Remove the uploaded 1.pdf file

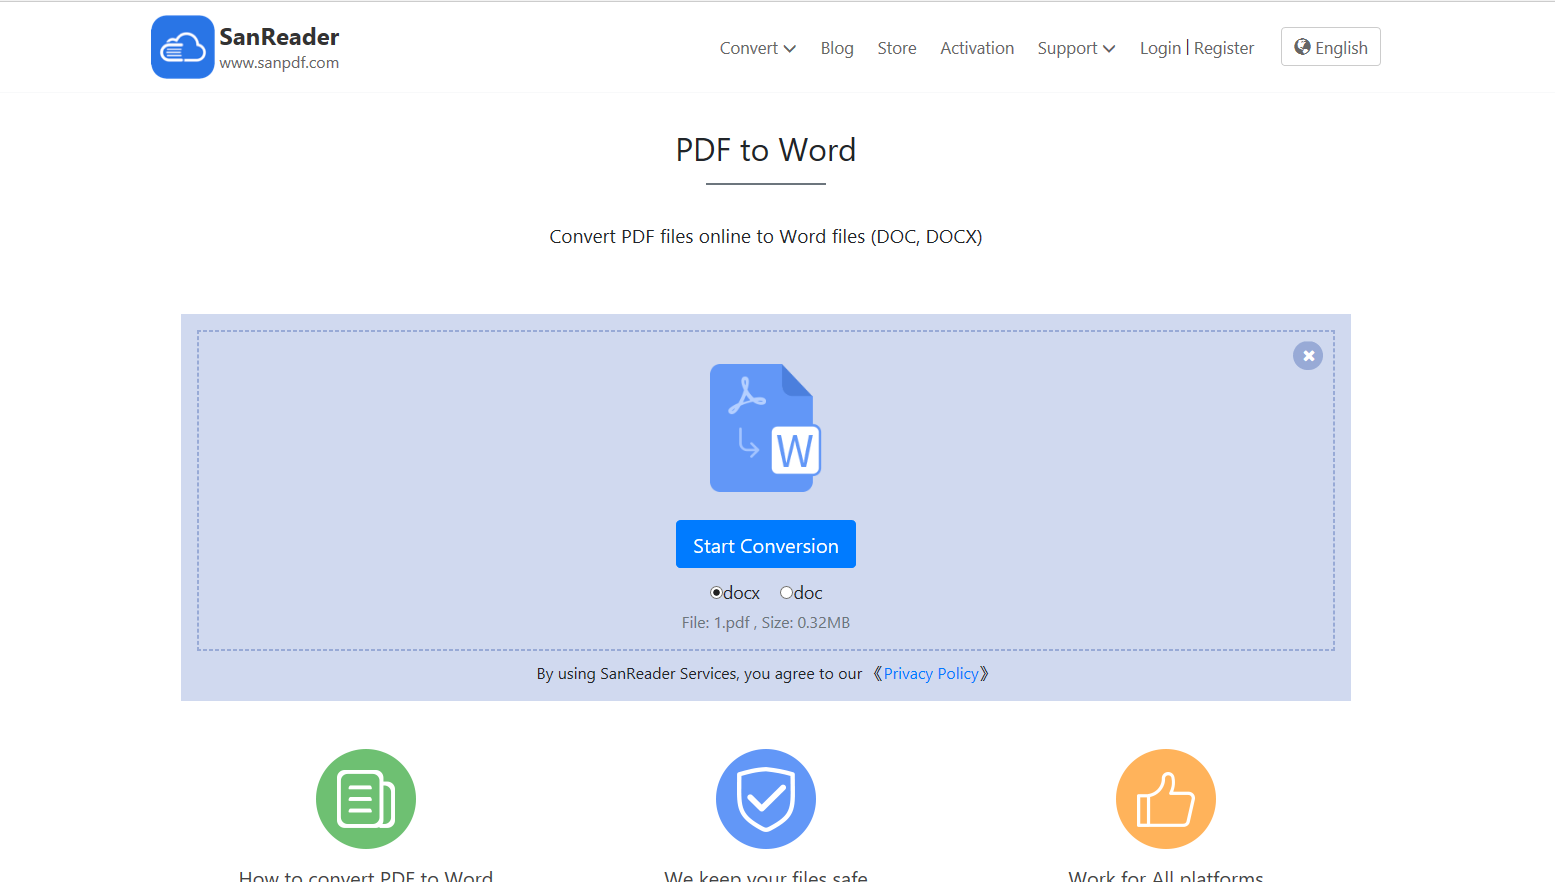tap(1308, 355)
